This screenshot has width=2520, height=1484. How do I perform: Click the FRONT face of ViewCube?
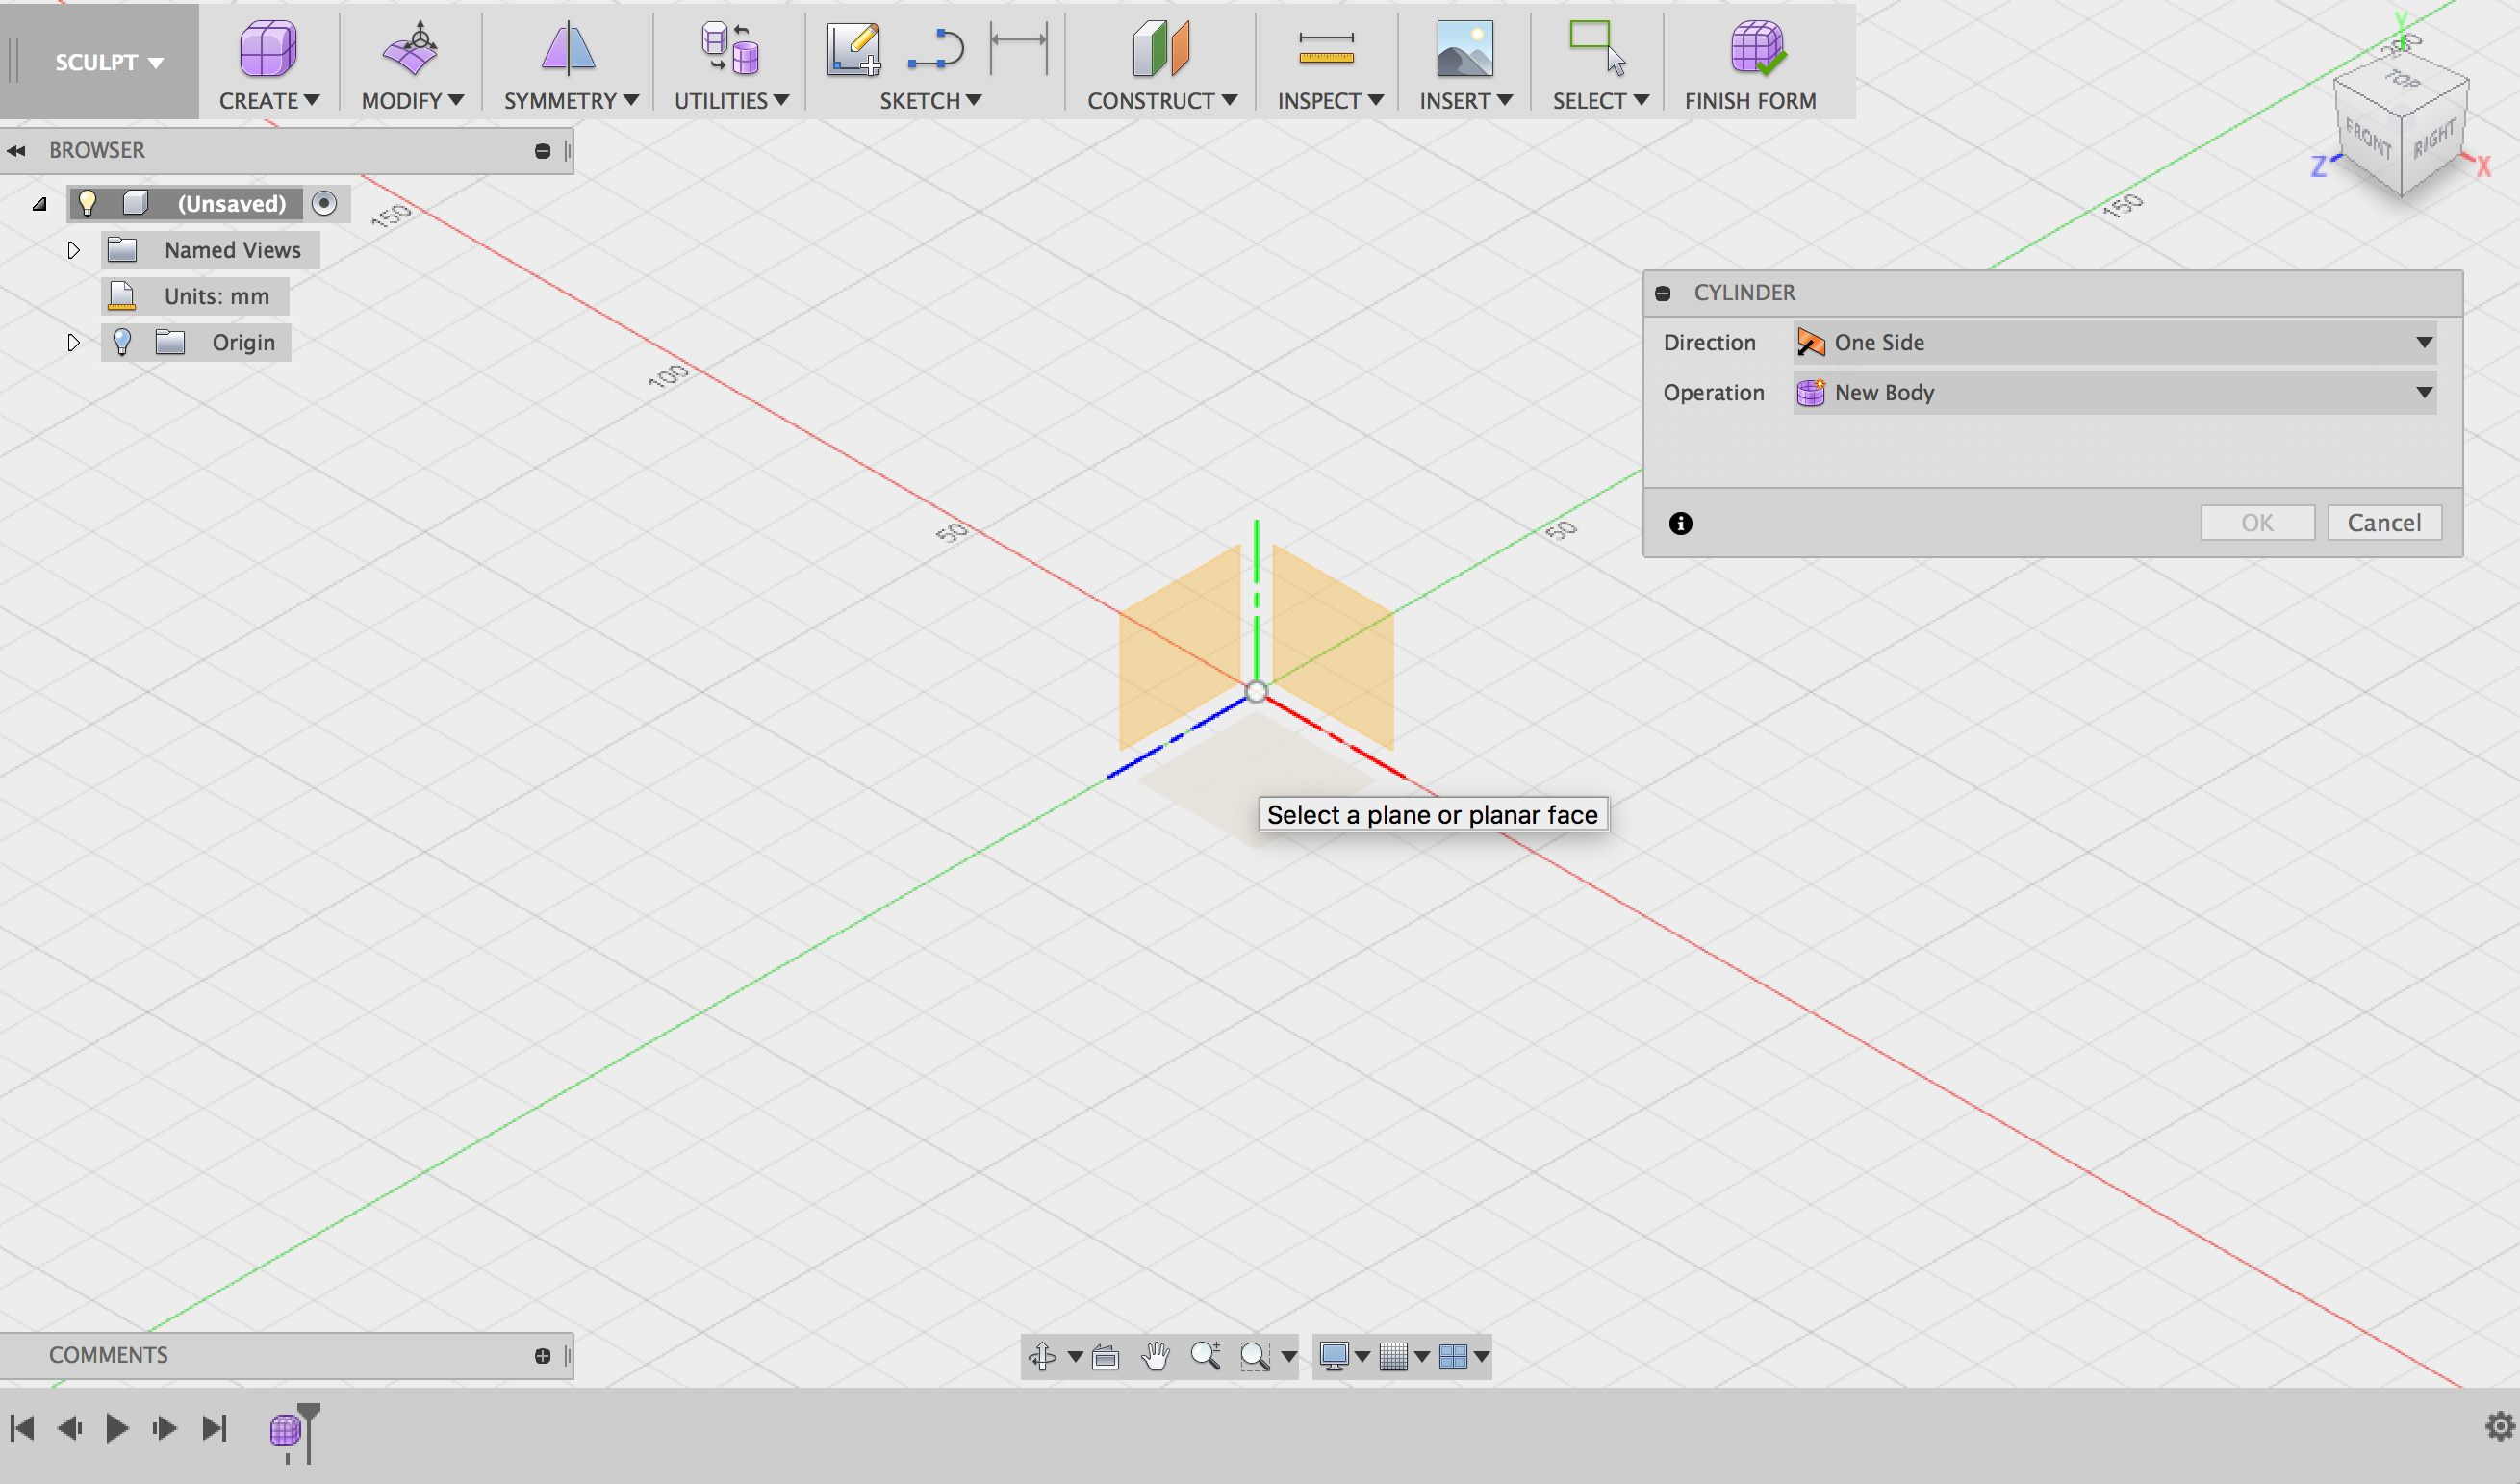(x=2367, y=137)
